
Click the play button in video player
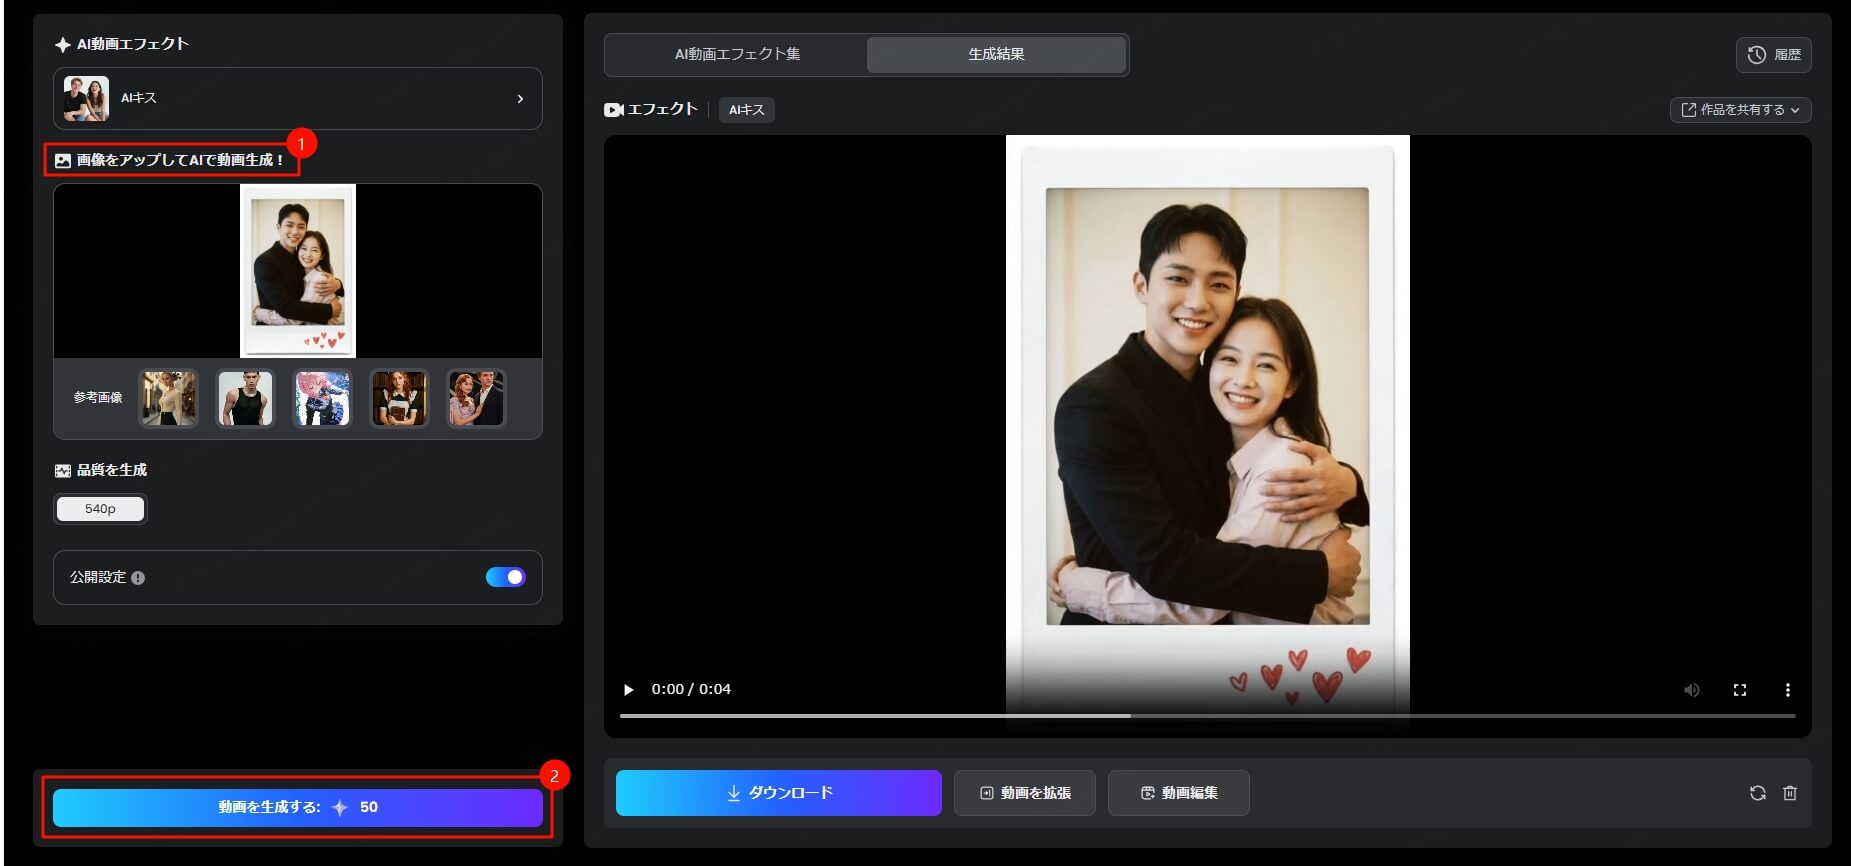coord(628,690)
